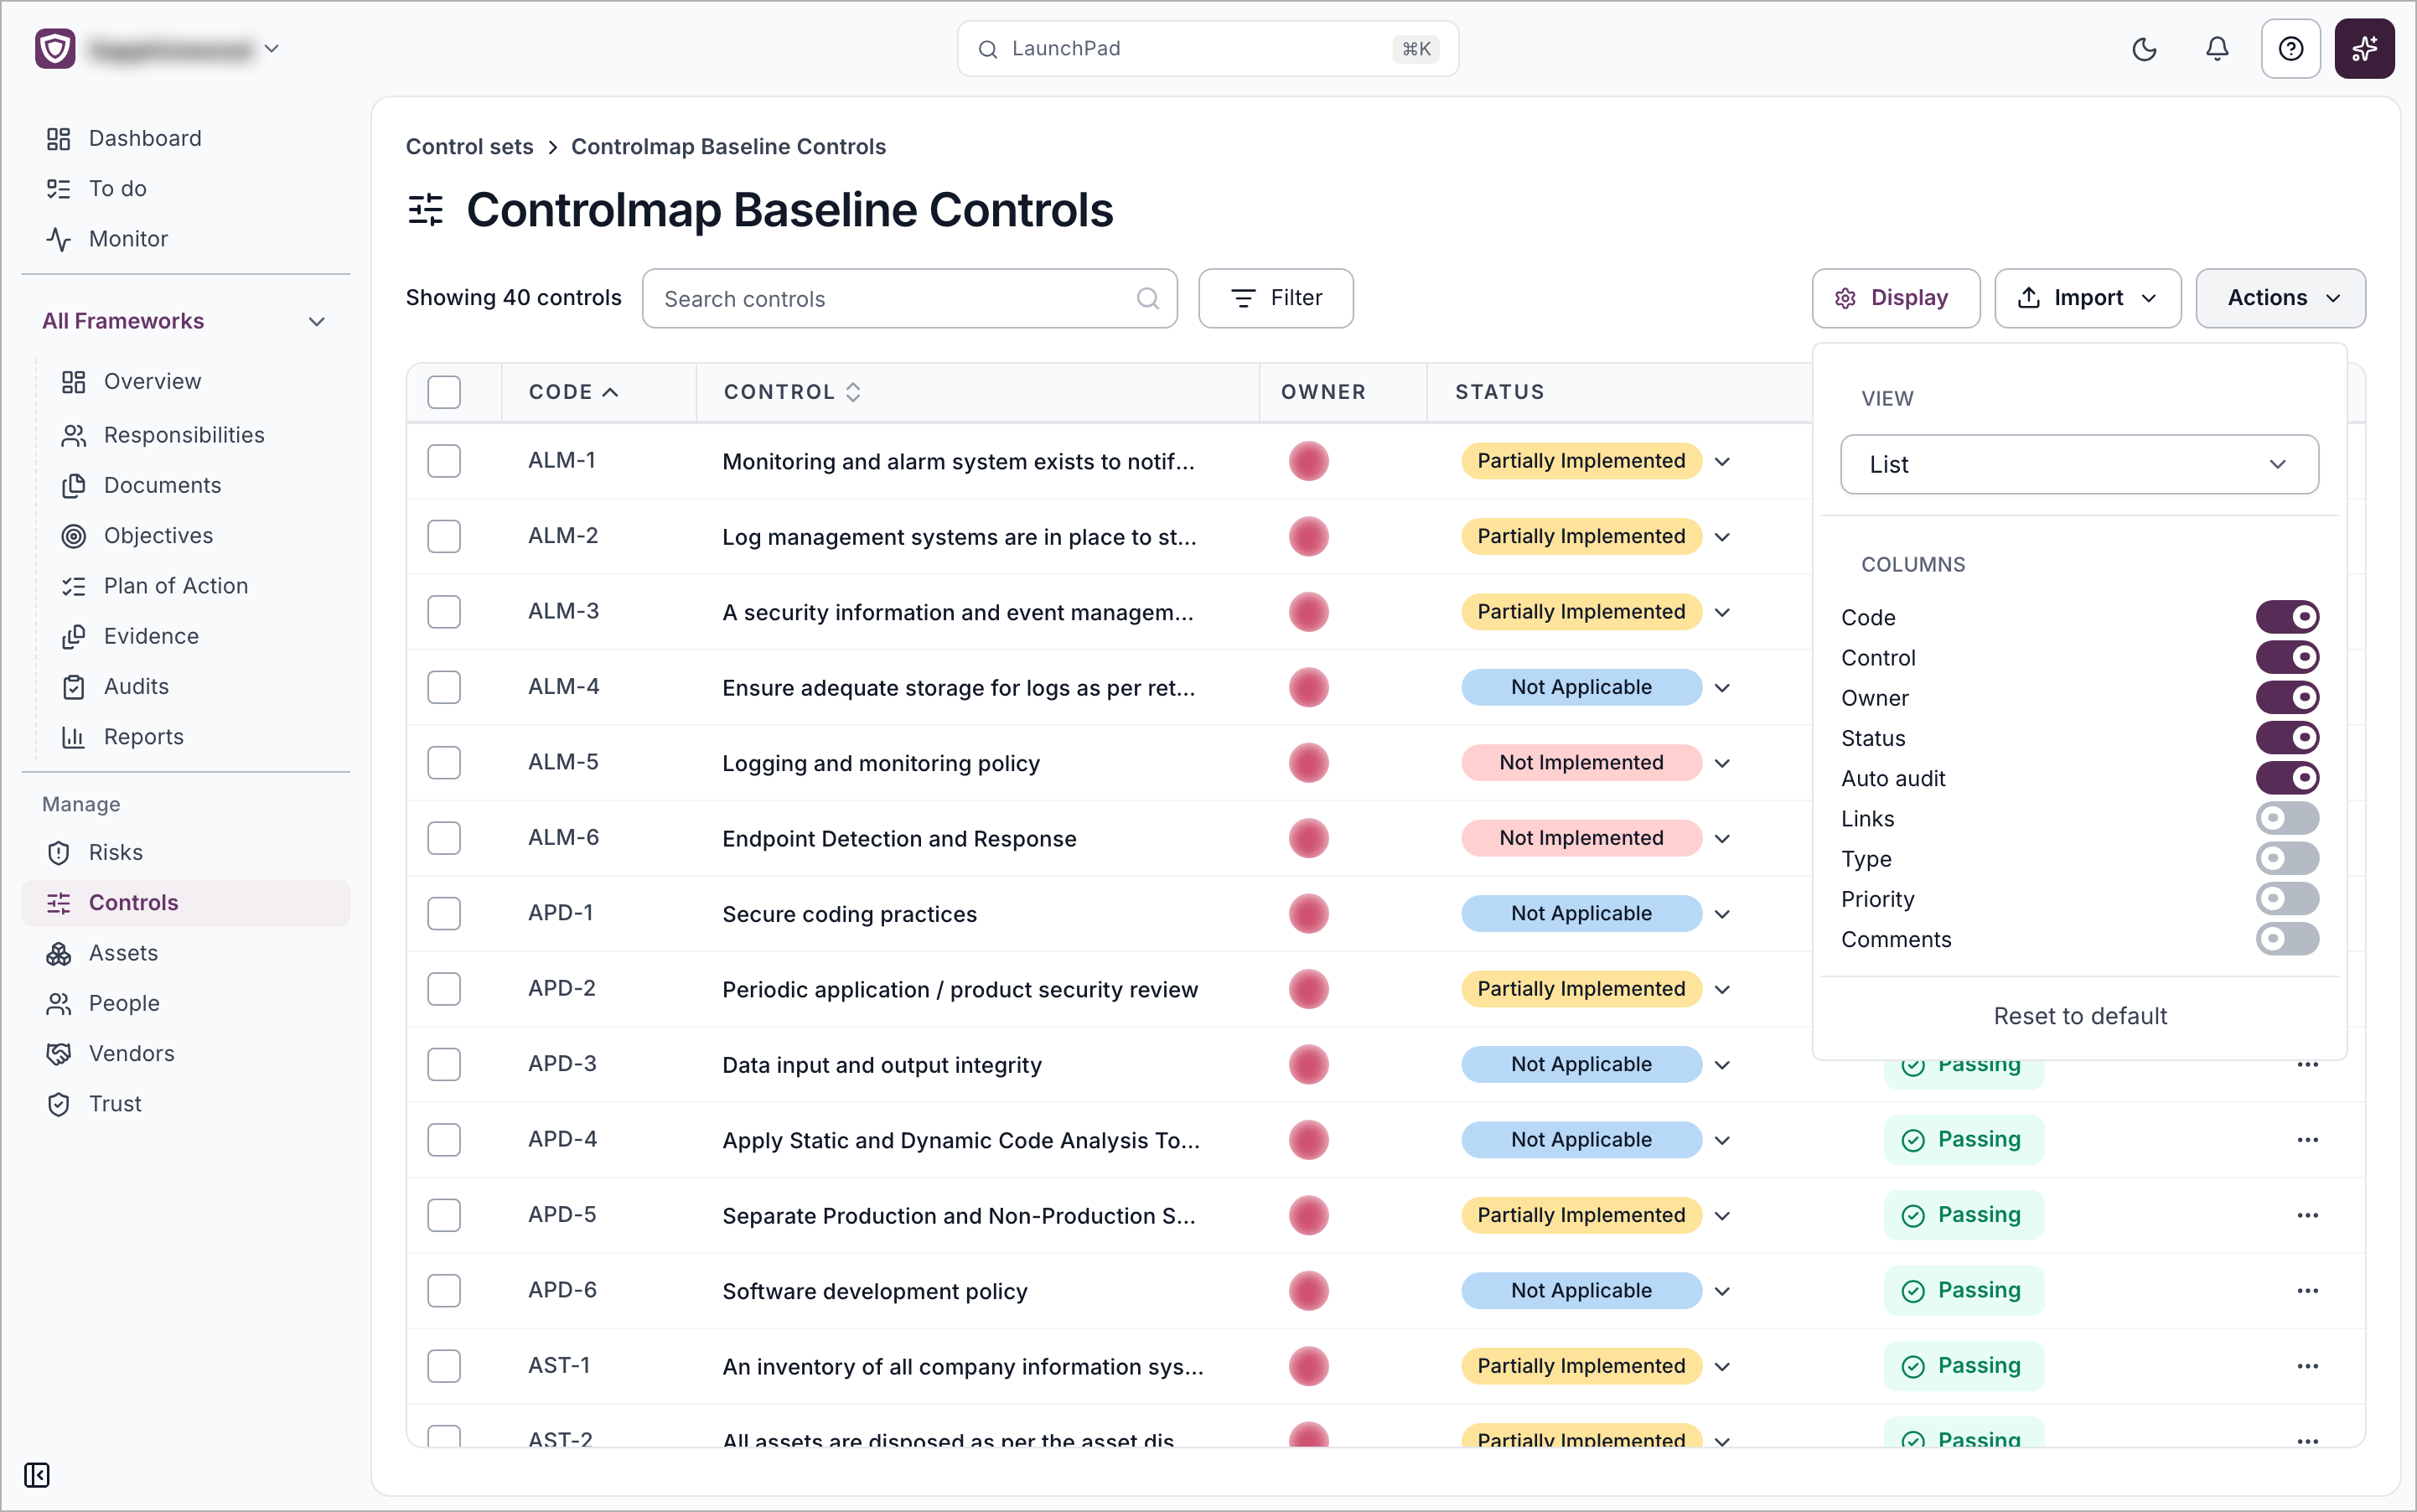Click the Filter button
The image size is (2417, 1512).
tap(1275, 298)
